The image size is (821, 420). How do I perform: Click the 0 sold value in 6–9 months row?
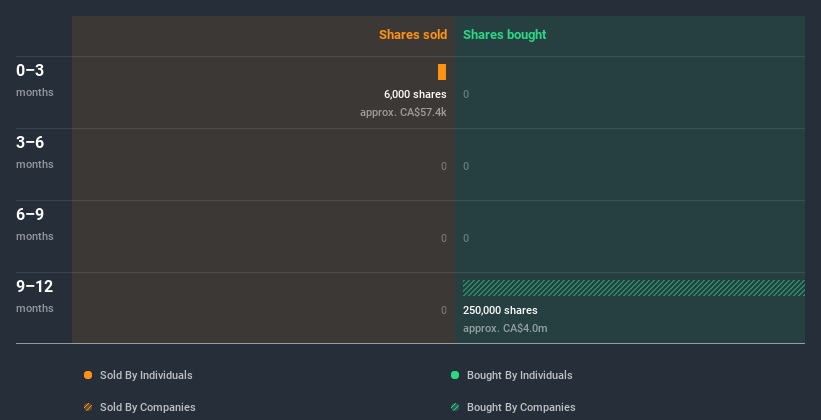click(x=444, y=238)
